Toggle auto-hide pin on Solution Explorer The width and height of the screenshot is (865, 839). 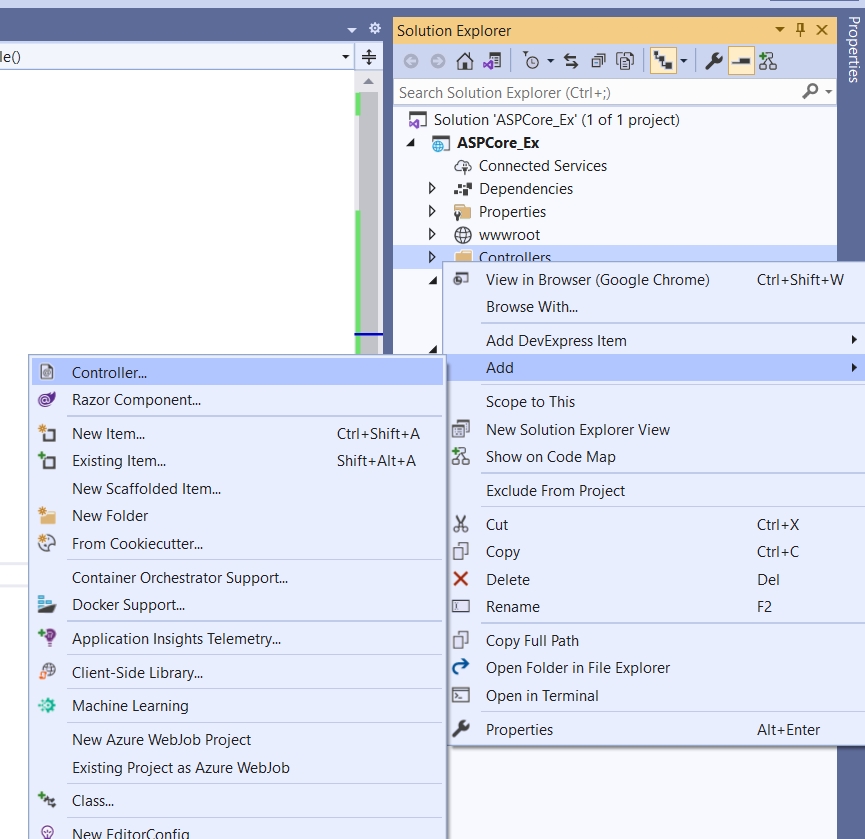click(x=800, y=30)
